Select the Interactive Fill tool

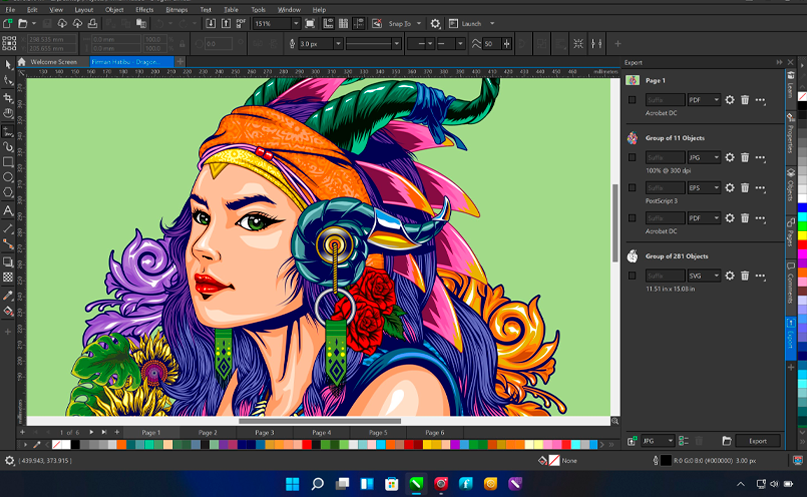(x=8, y=311)
